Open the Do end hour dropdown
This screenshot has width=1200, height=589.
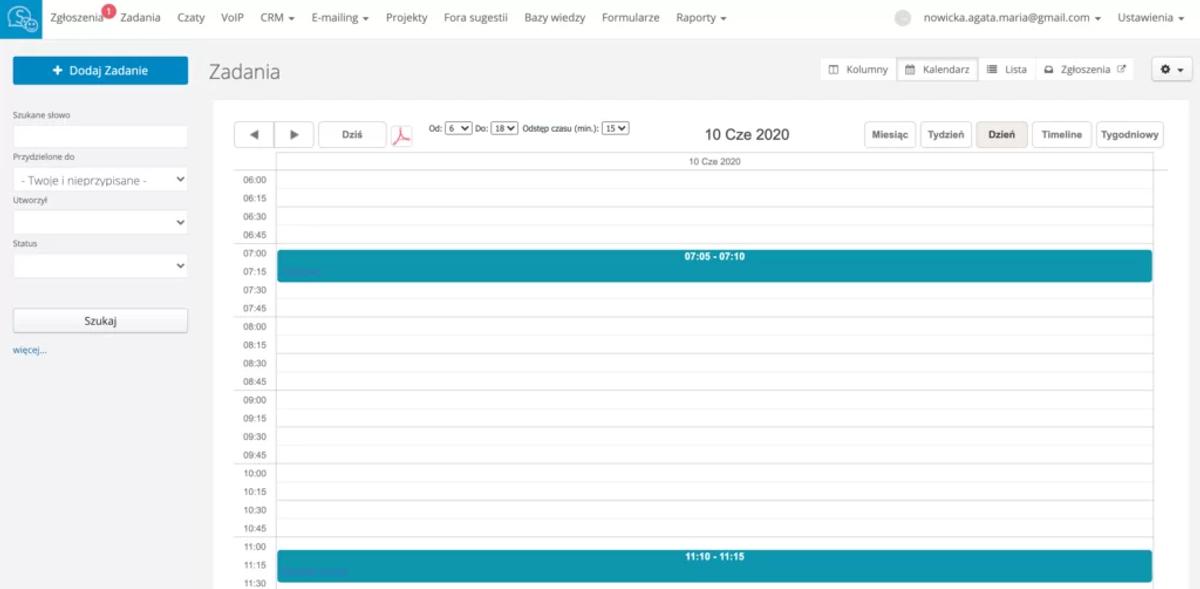[504, 128]
